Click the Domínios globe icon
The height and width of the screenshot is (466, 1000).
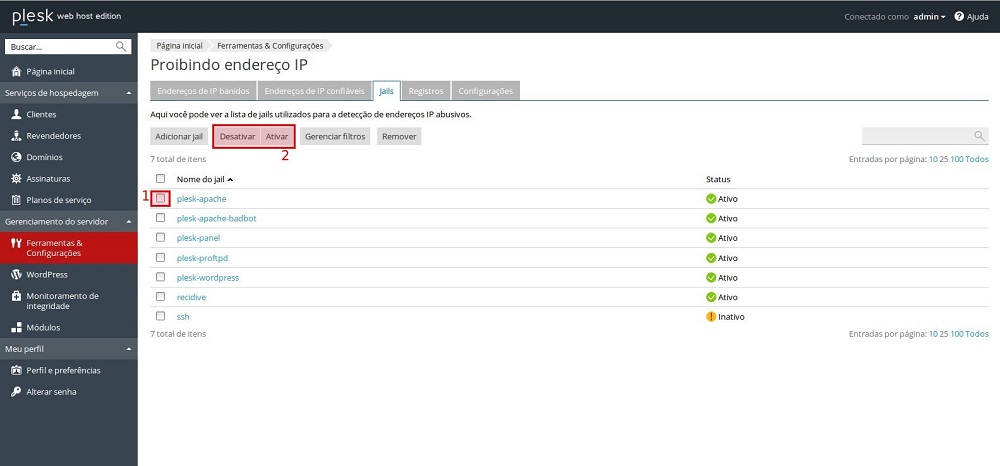[16, 157]
